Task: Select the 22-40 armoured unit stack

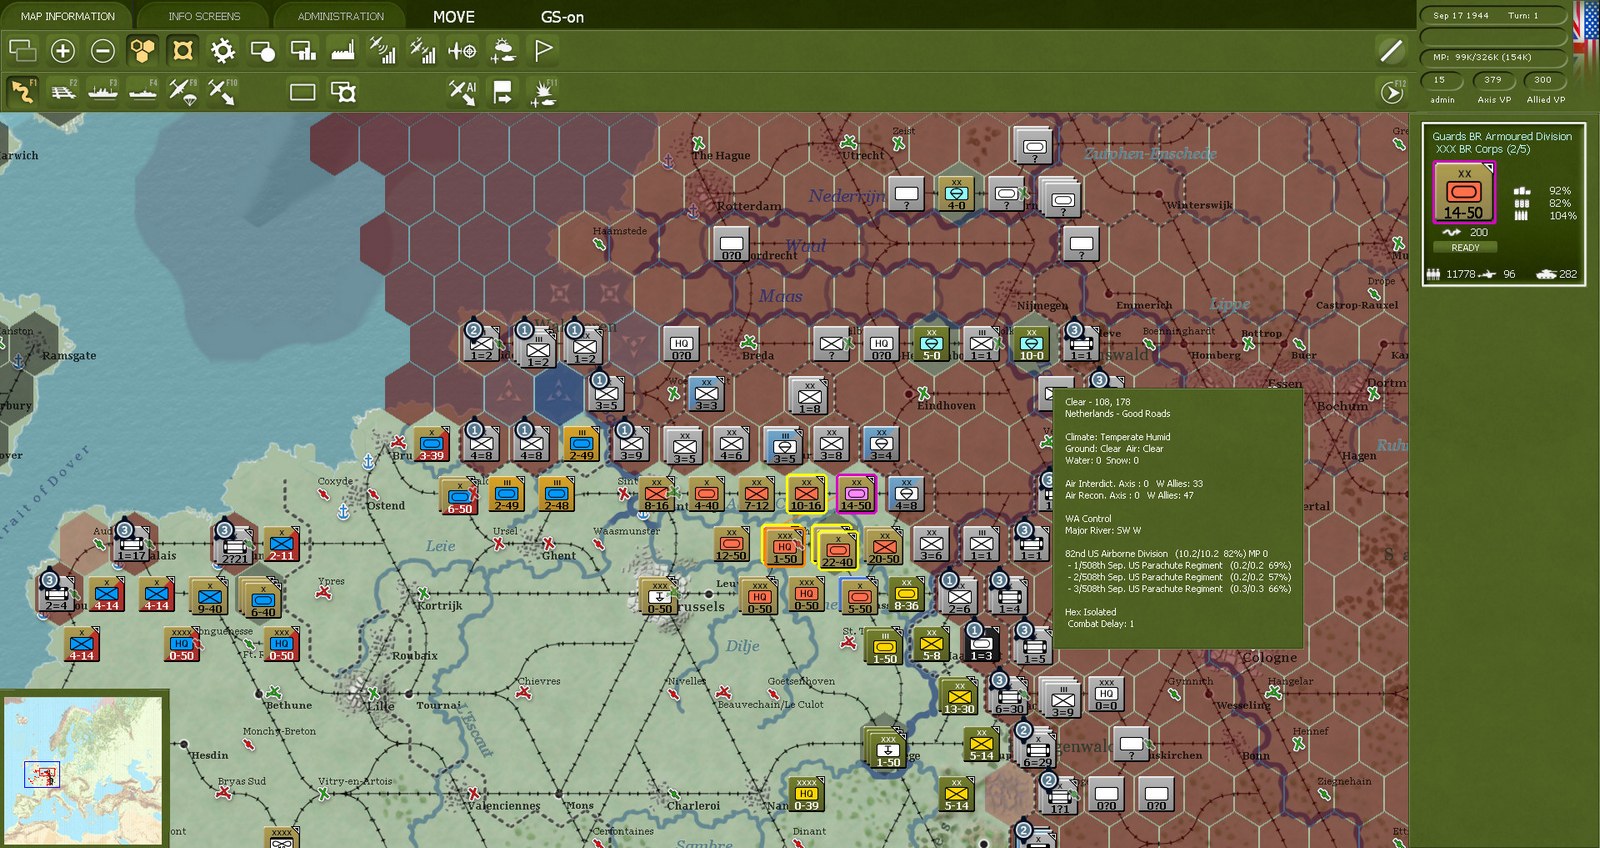Action: [837, 548]
